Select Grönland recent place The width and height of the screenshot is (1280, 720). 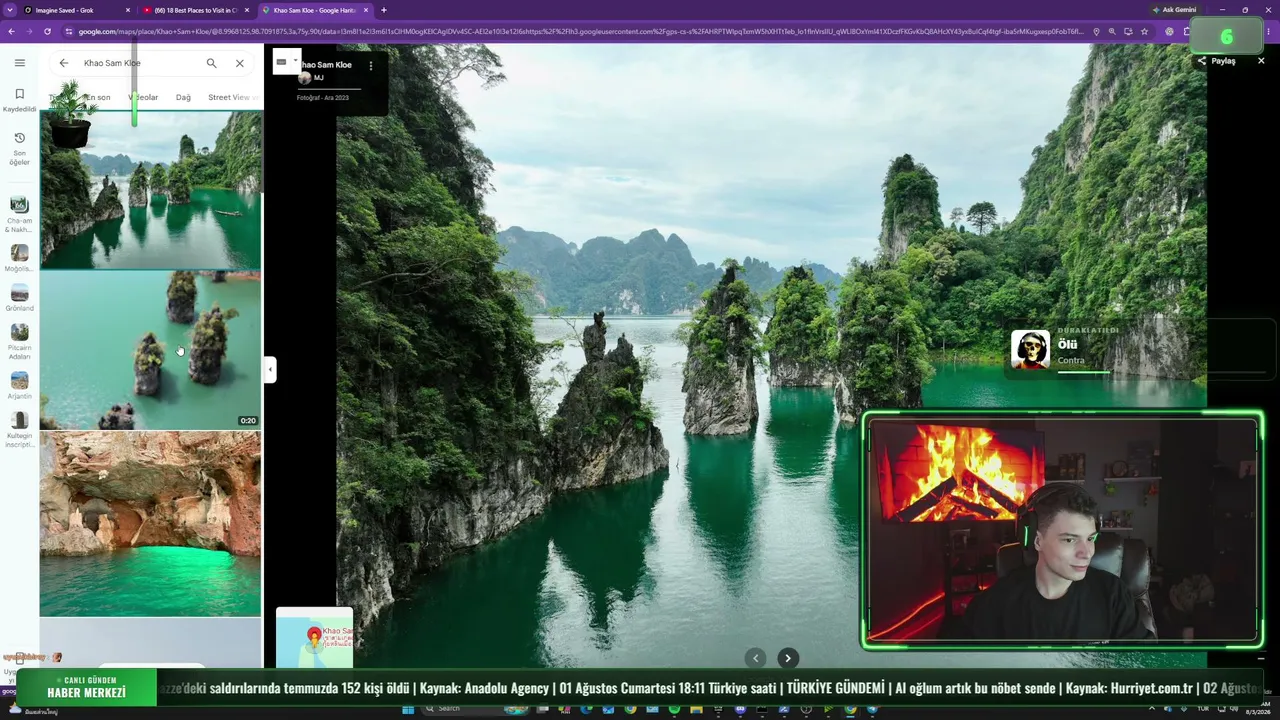pos(19,298)
